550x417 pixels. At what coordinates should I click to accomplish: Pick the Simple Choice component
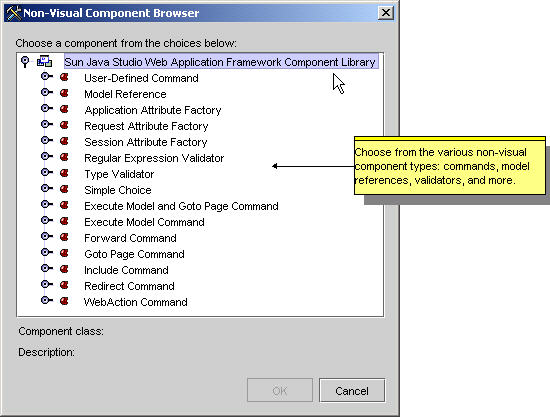click(118, 190)
